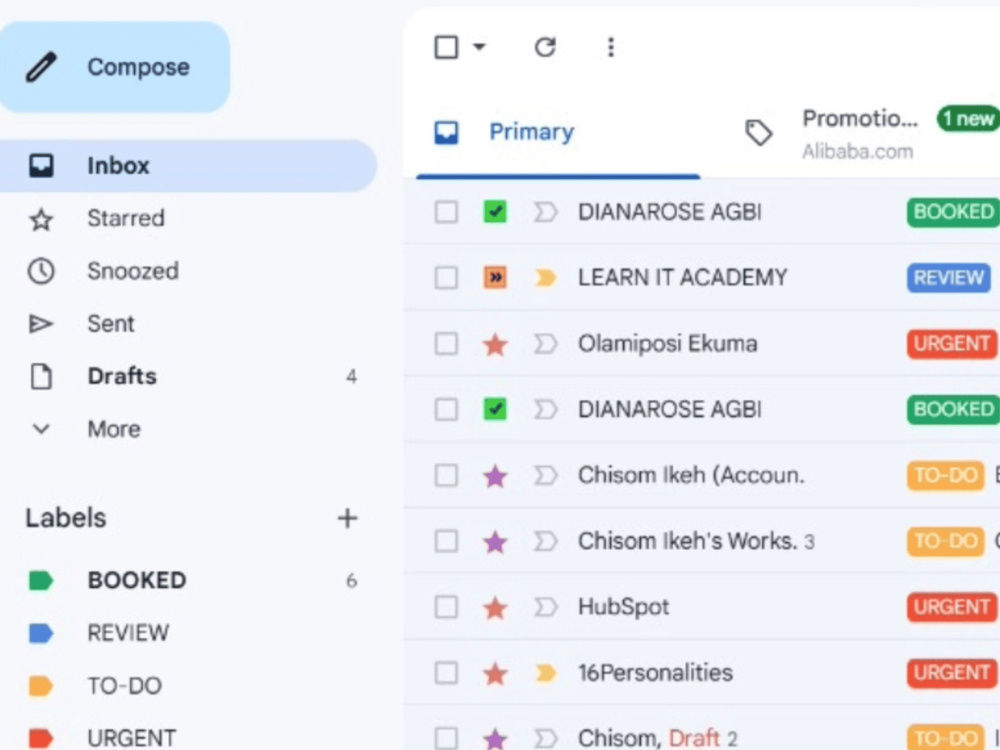Select the Chisom Ikeh (Accoun. email checkbox

446,476
